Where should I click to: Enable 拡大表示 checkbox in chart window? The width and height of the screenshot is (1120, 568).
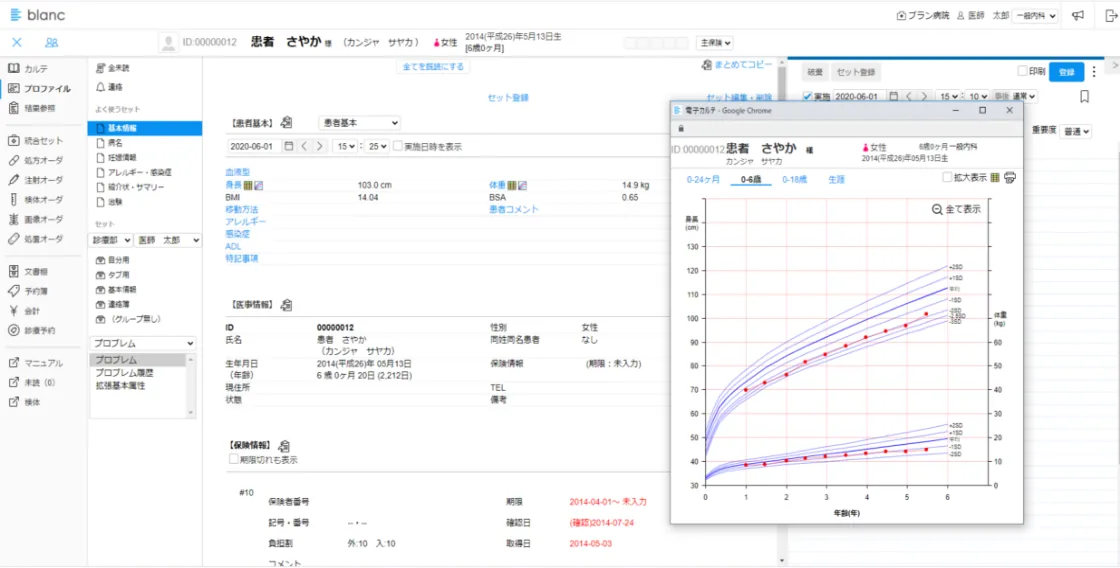947,177
